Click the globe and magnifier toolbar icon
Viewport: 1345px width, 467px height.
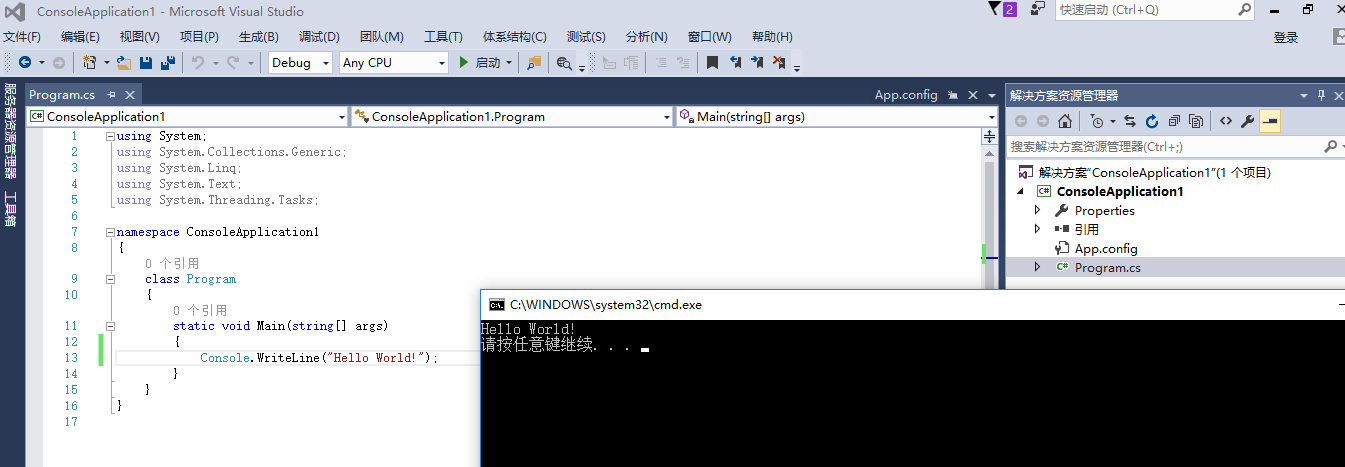pyautogui.click(x=564, y=62)
